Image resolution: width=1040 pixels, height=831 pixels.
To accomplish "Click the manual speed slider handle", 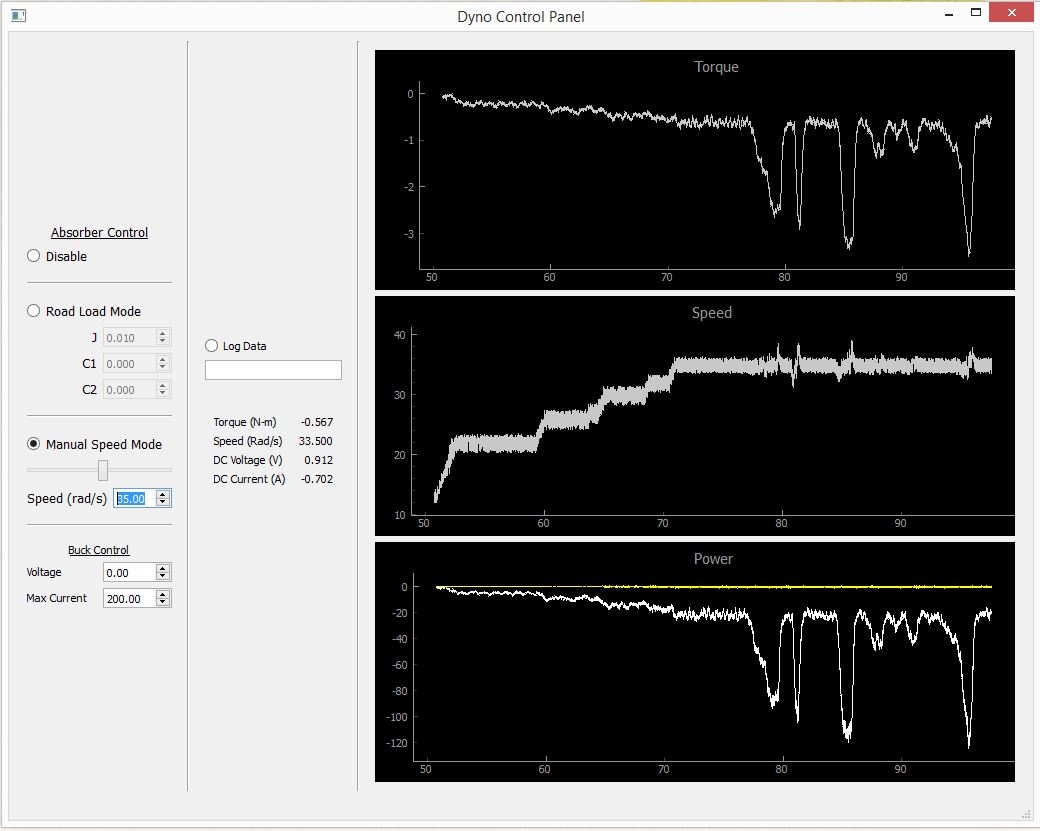I will coord(103,470).
